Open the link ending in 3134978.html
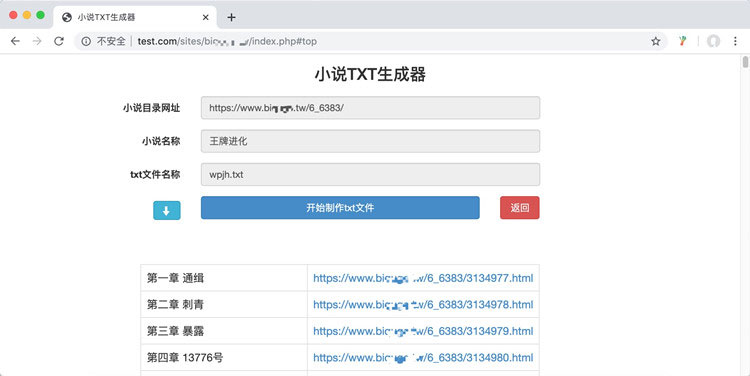750x376 pixels. point(423,304)
